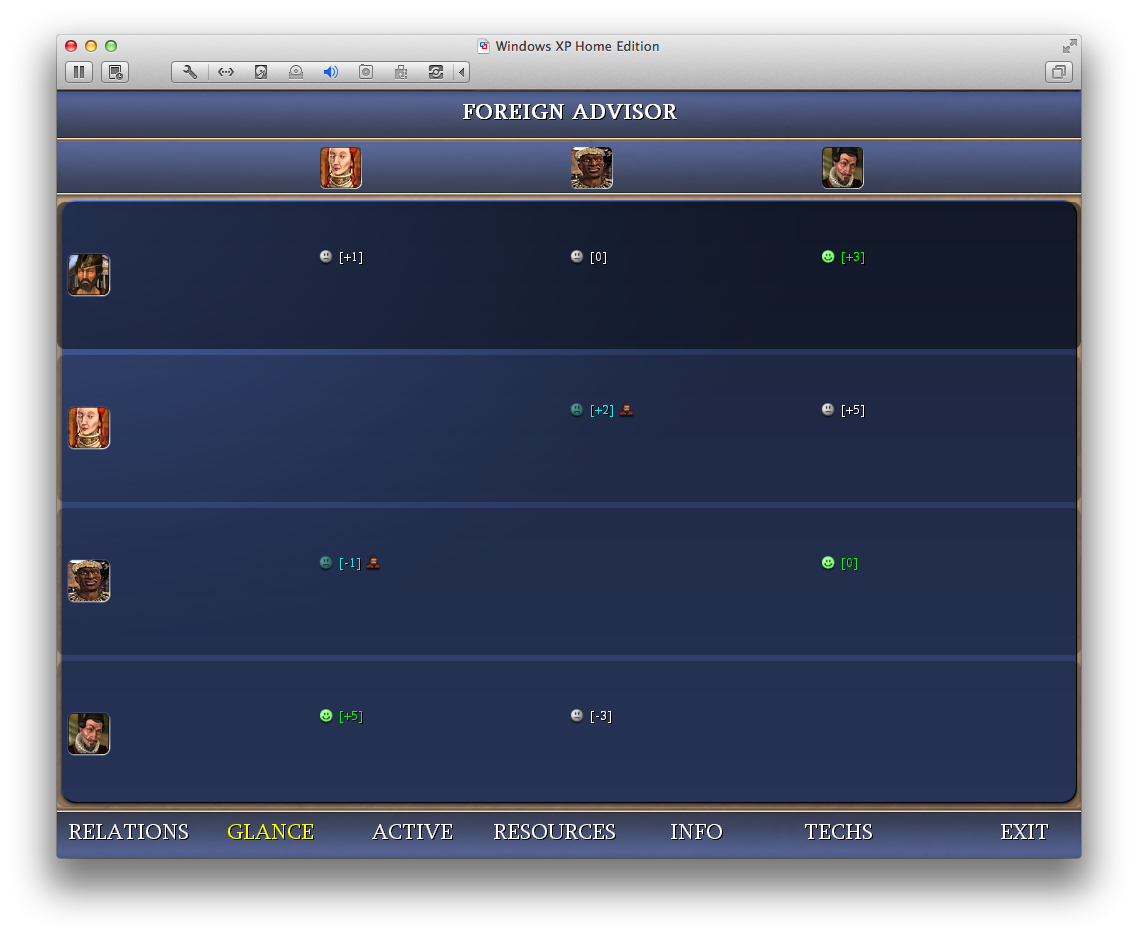Select red-haired queen portrait in left column
1138x937 pixels.
89,427
